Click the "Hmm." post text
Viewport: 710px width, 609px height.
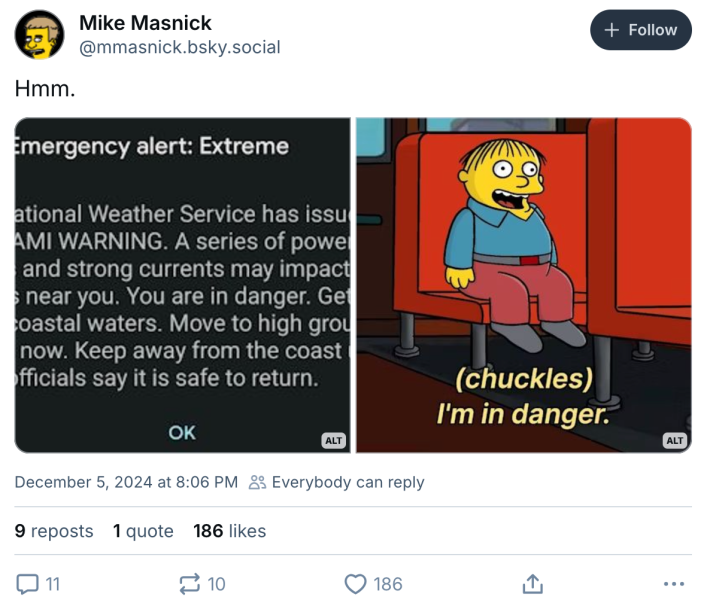coord(45,89)
